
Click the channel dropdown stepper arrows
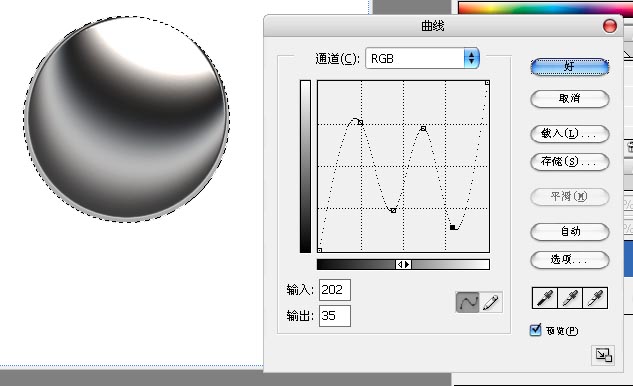(472, 59)
